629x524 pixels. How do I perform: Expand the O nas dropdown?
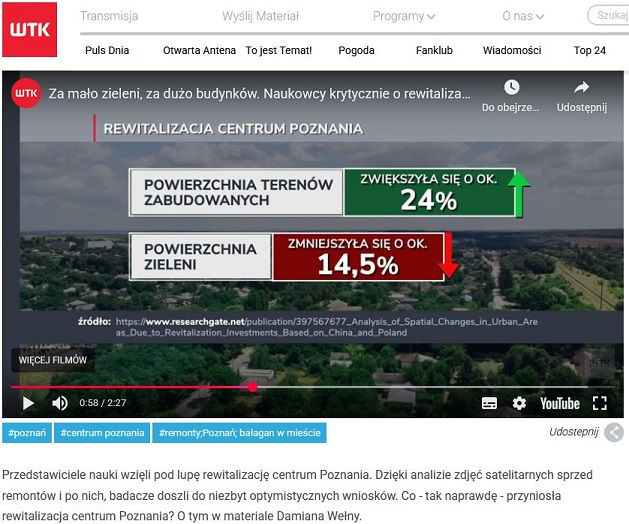(x=523, y=16)
